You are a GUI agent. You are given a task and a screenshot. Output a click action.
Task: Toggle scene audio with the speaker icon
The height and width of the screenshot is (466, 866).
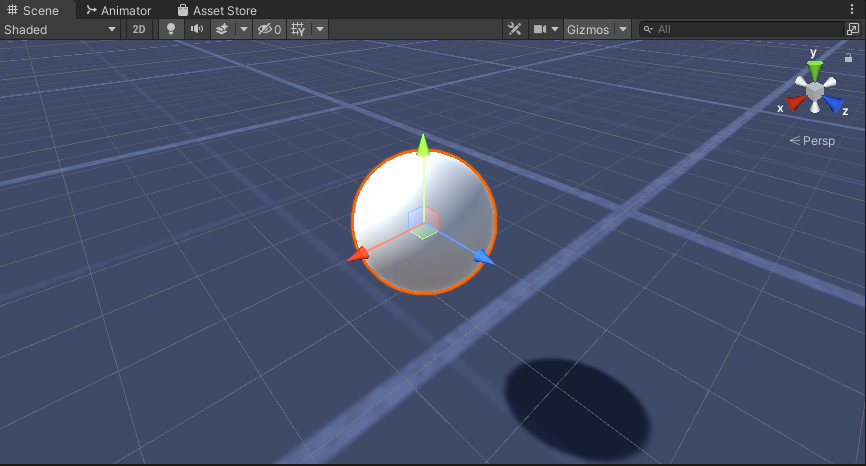(196, 29)
